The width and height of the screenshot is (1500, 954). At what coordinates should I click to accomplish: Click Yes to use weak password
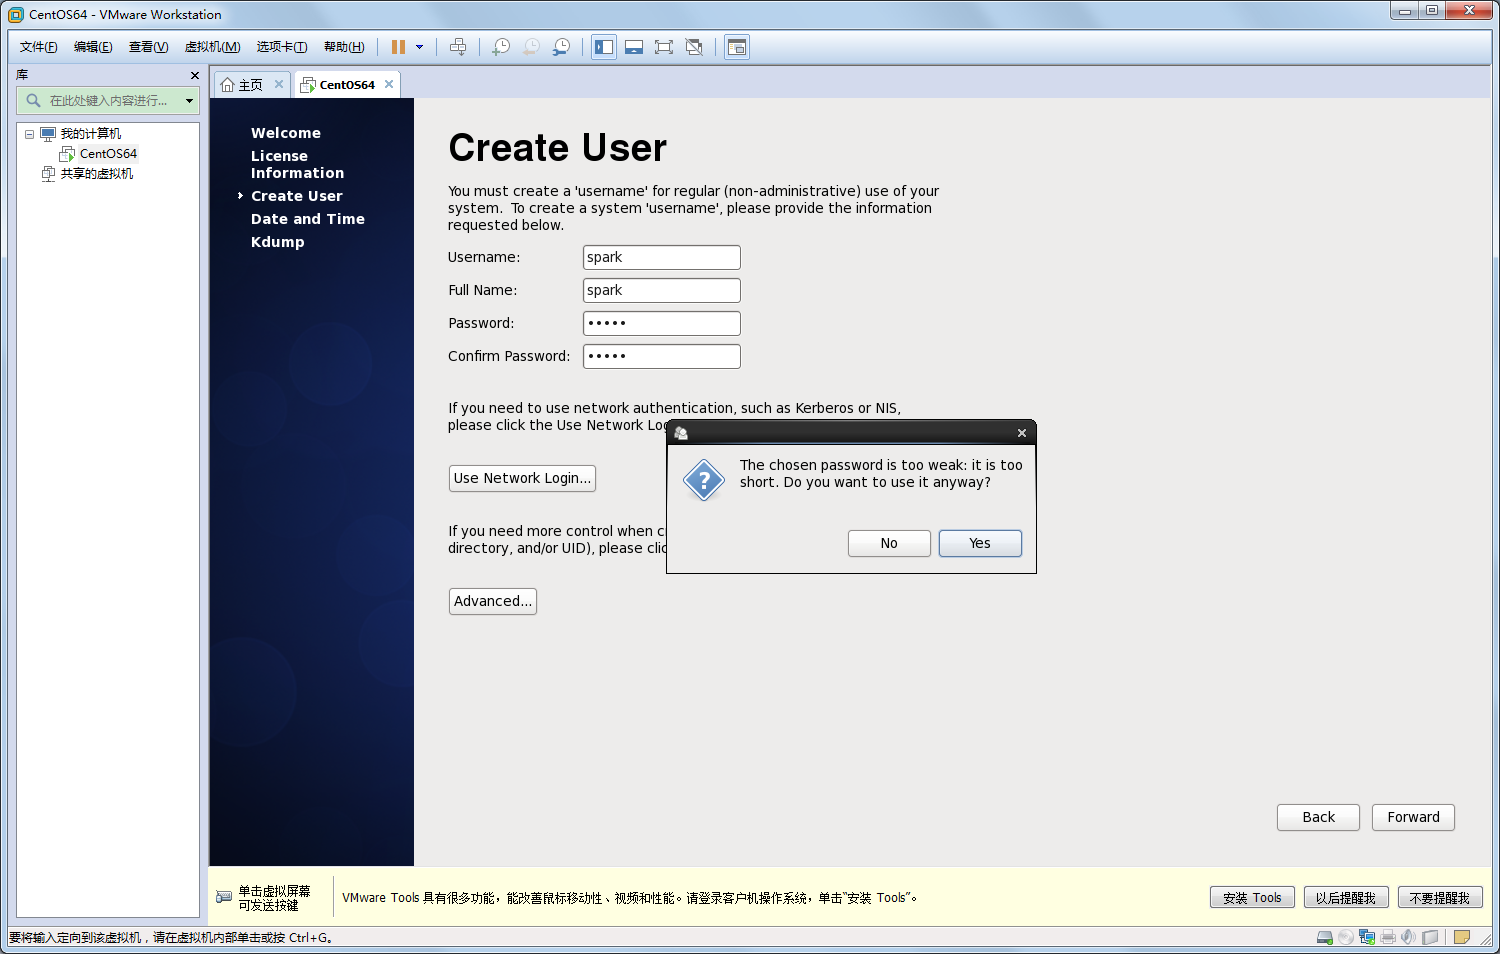tap(980, 543)
